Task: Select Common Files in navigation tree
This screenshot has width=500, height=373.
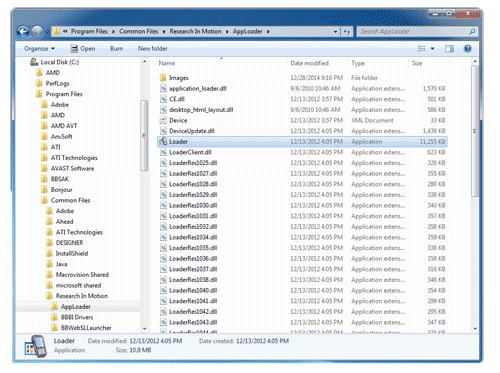Action: pyautogui.click(x=65, y=200)
